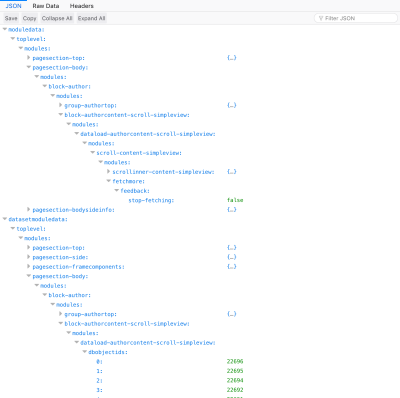400x398 pixels.
Task: Click Collapse All in the toolbar
Action: tap(57, 18)
